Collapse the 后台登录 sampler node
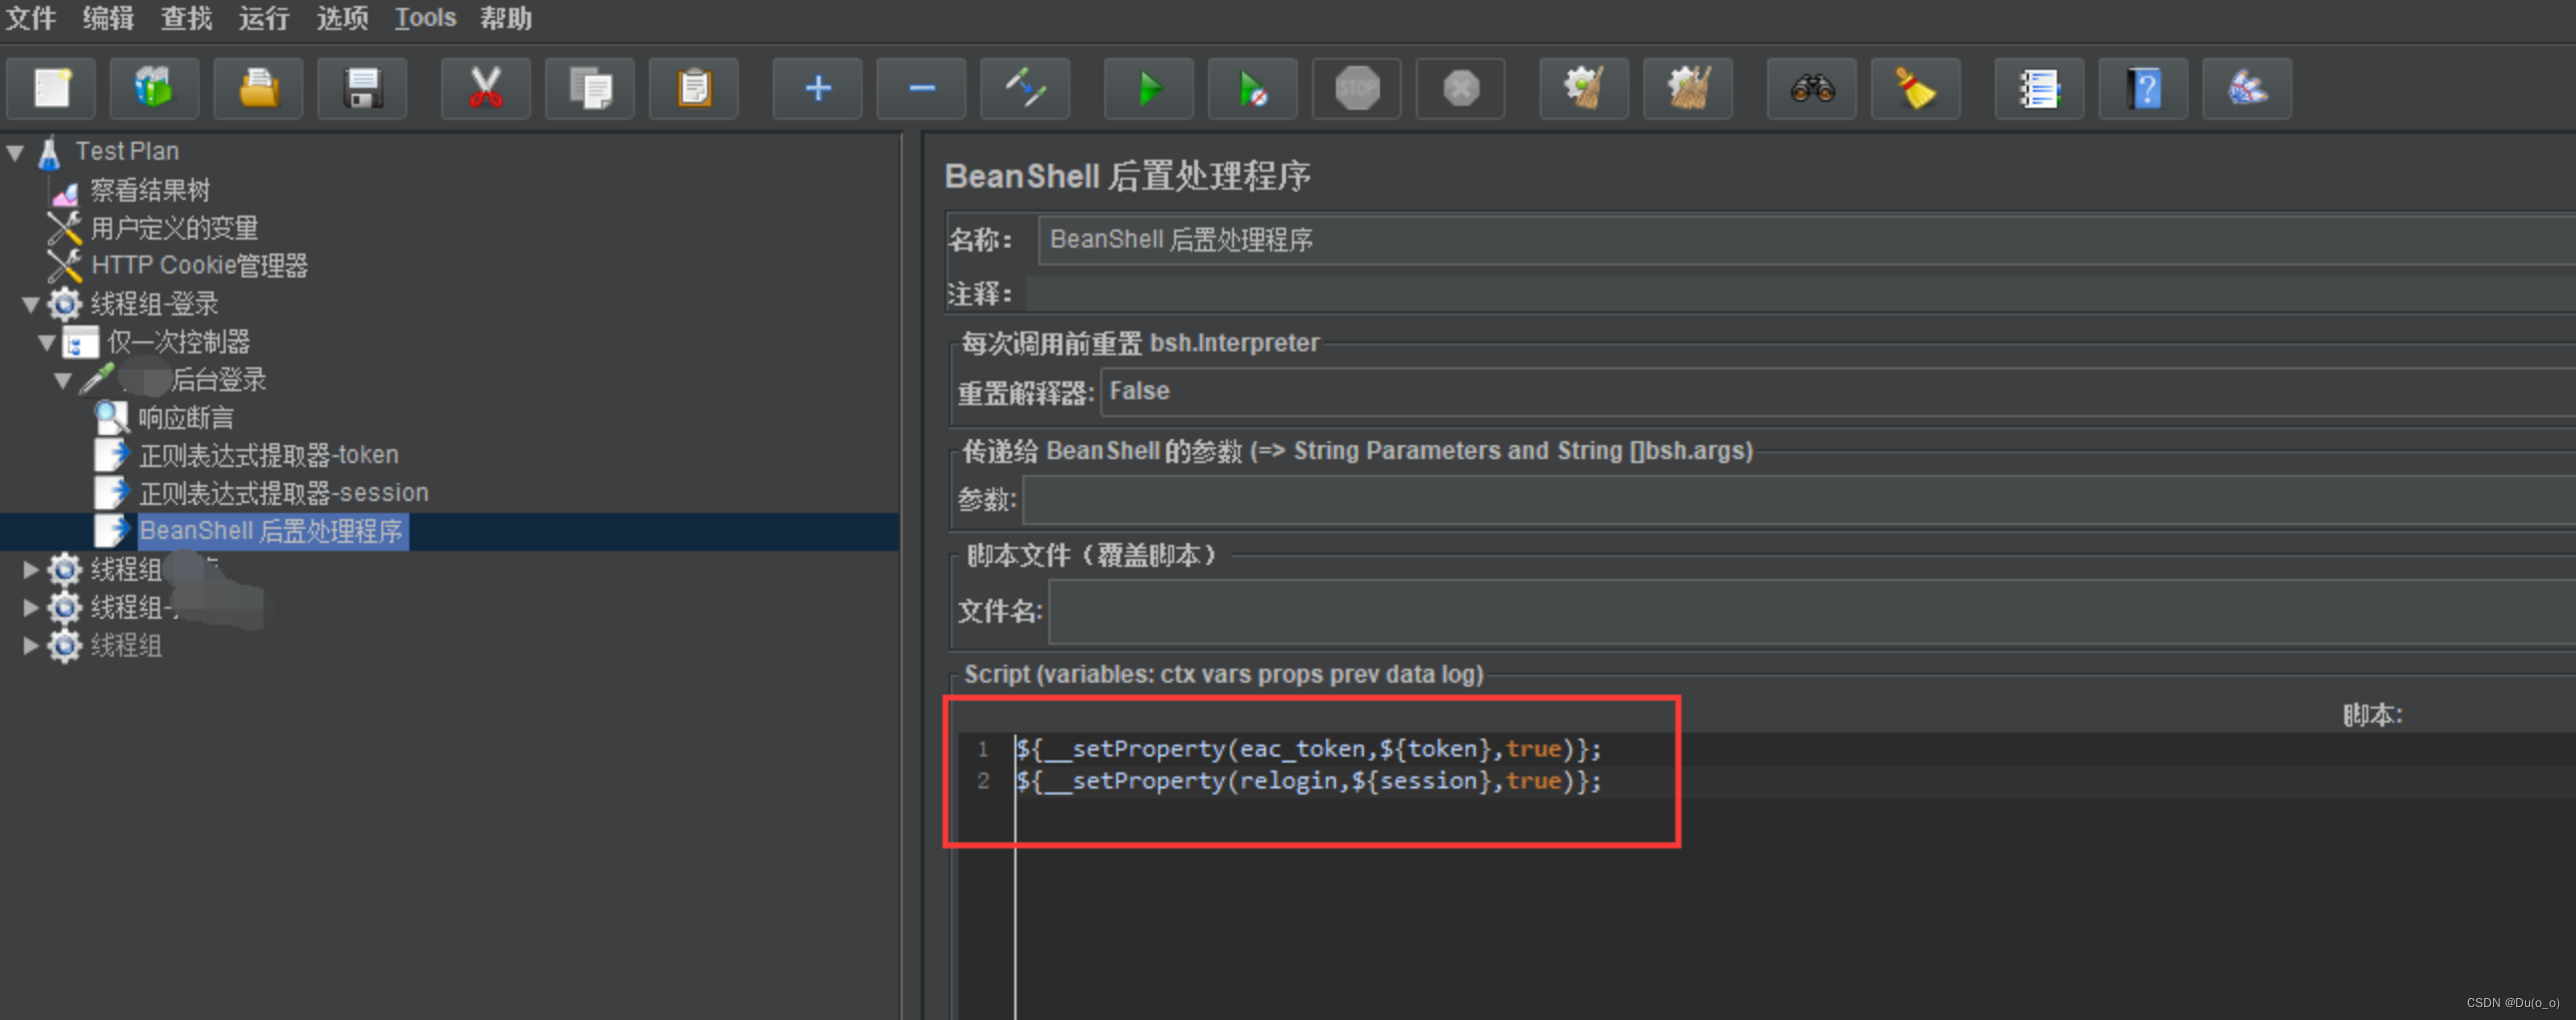Image resolution: width=2576 pixels, height=1020 pixels. point(63,380)
